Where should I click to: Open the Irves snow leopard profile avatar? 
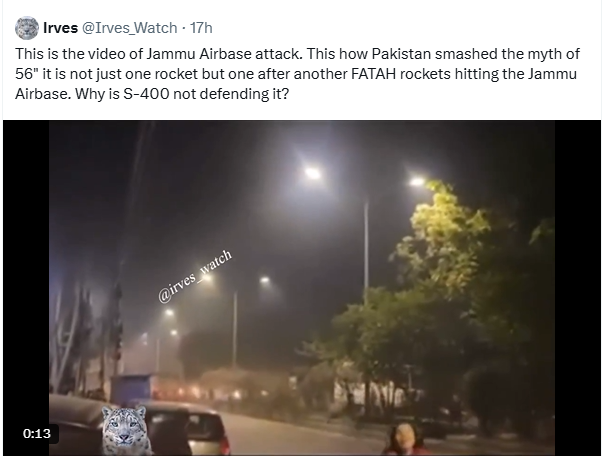pos(27,28)
